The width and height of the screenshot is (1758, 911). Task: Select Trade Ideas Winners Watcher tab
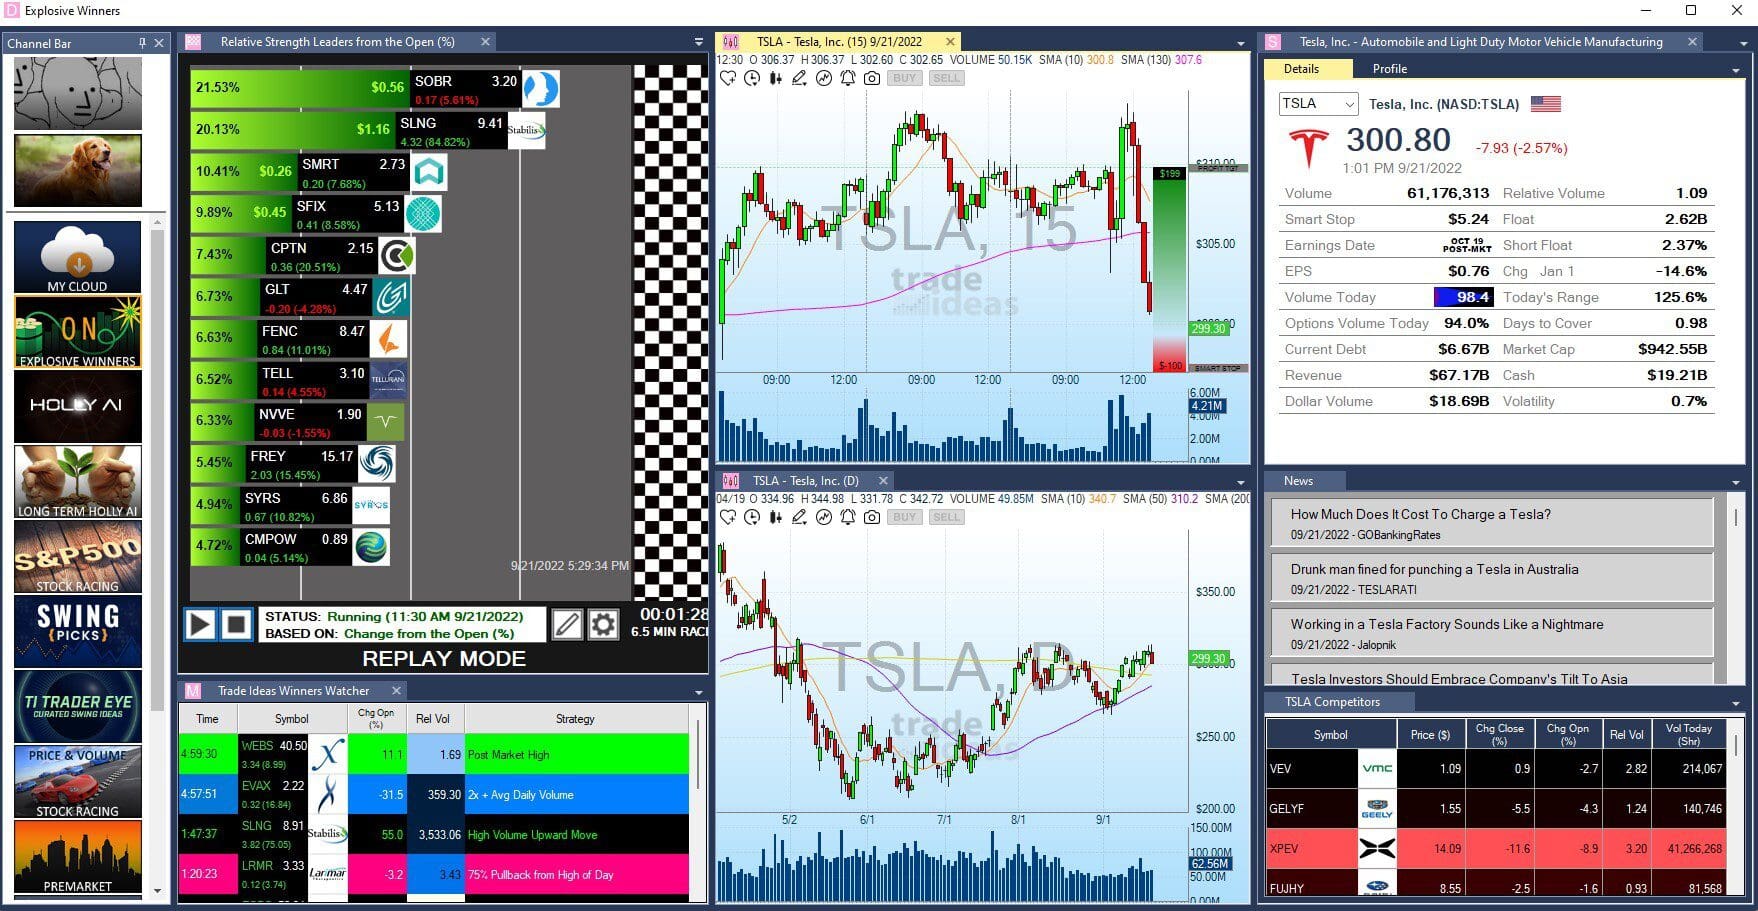(293, 691)
